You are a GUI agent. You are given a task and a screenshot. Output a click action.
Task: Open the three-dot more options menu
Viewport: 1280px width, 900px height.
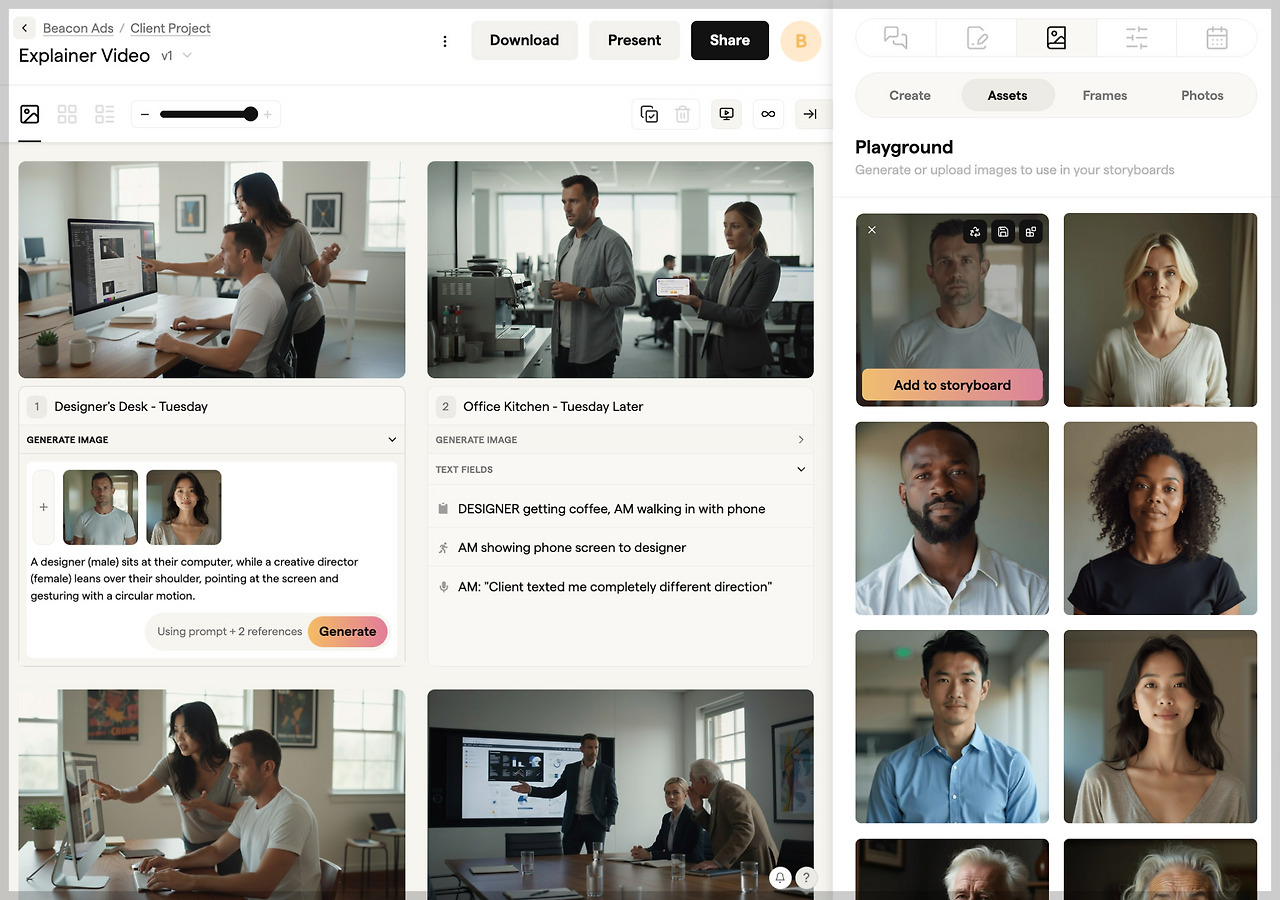pos(445,41)
